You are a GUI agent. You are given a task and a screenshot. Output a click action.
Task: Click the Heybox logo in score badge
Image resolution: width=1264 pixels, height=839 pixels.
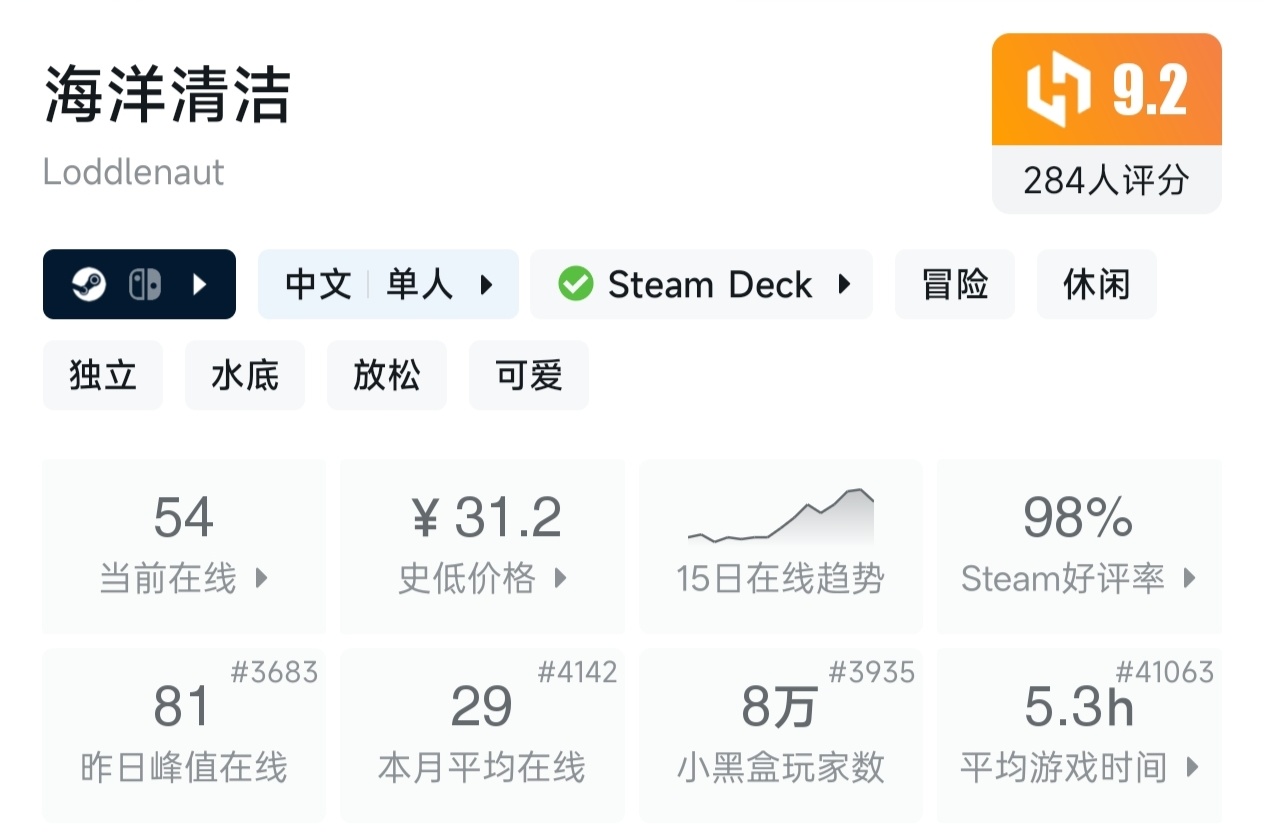pyautogui.click(x=1058, y=91)
